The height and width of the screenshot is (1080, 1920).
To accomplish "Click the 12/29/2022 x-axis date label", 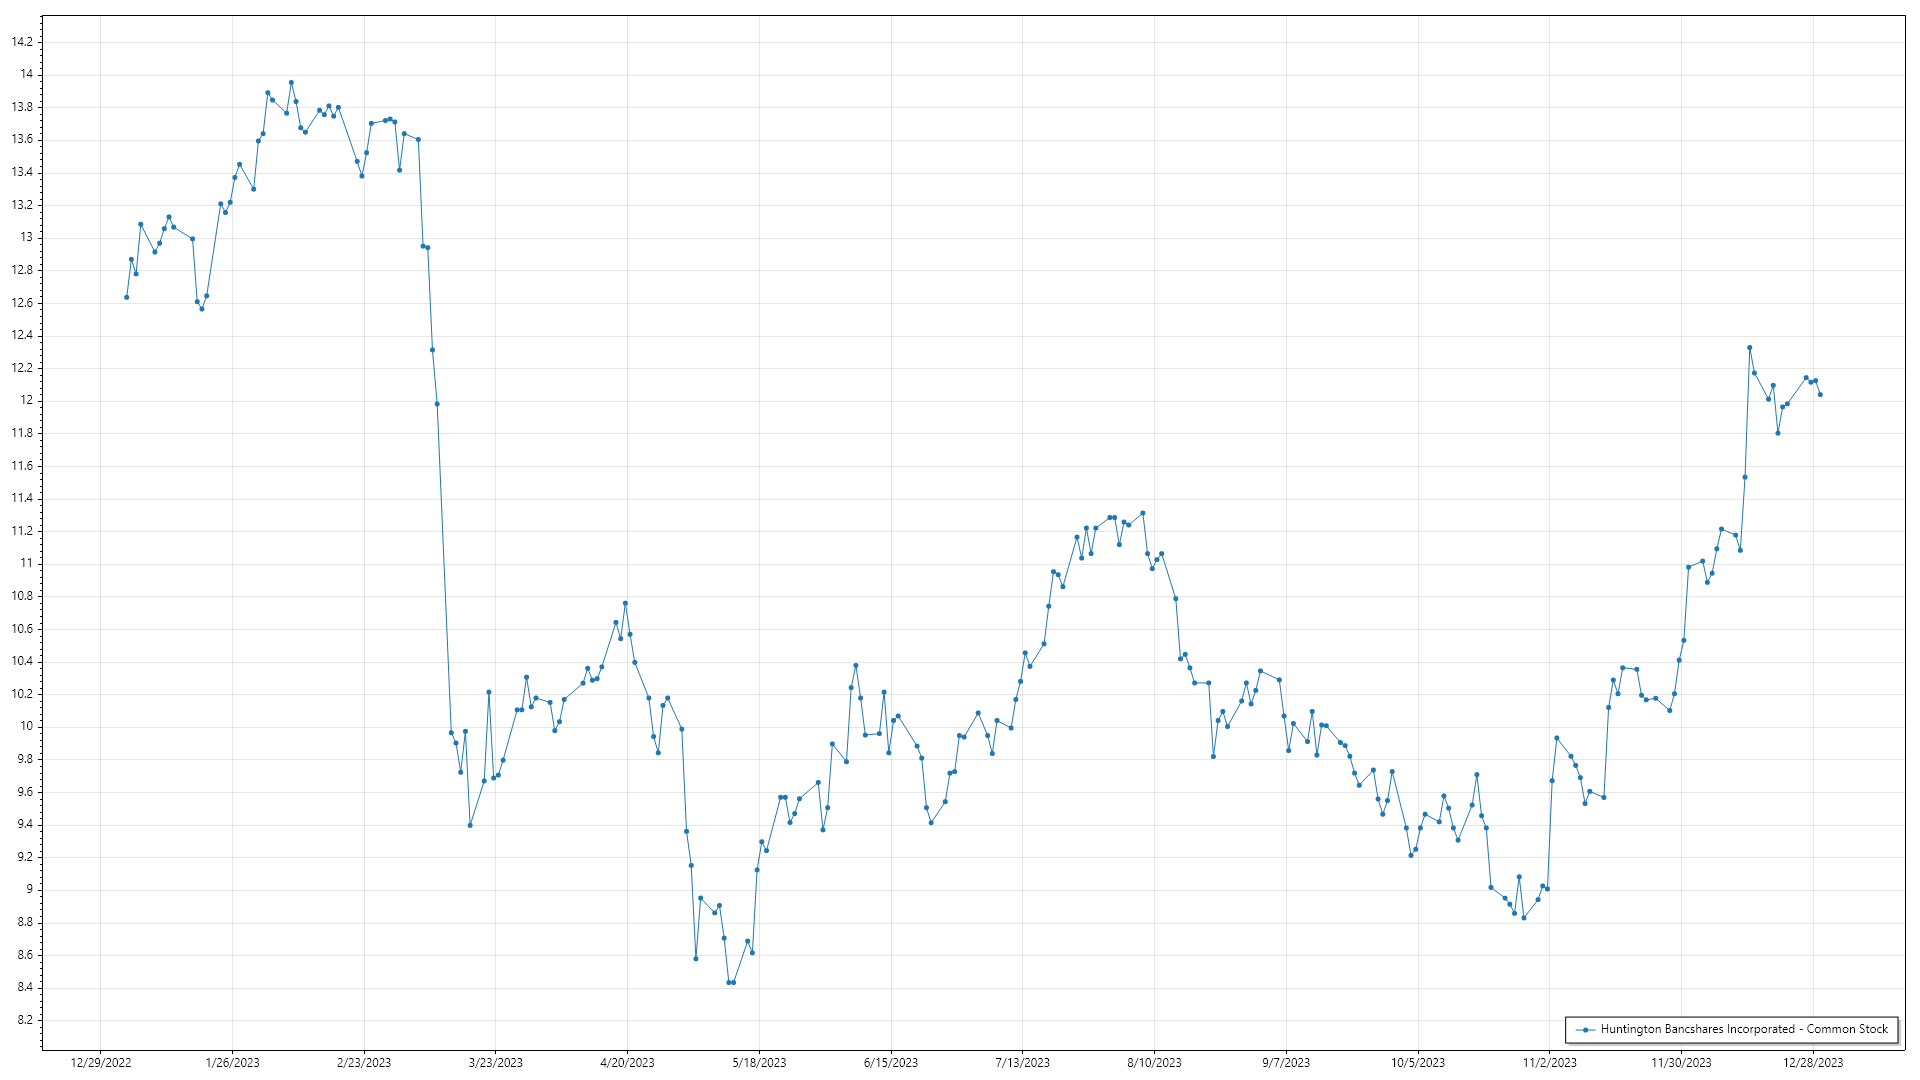I will pyautogui.click(x=101, y=1063).
